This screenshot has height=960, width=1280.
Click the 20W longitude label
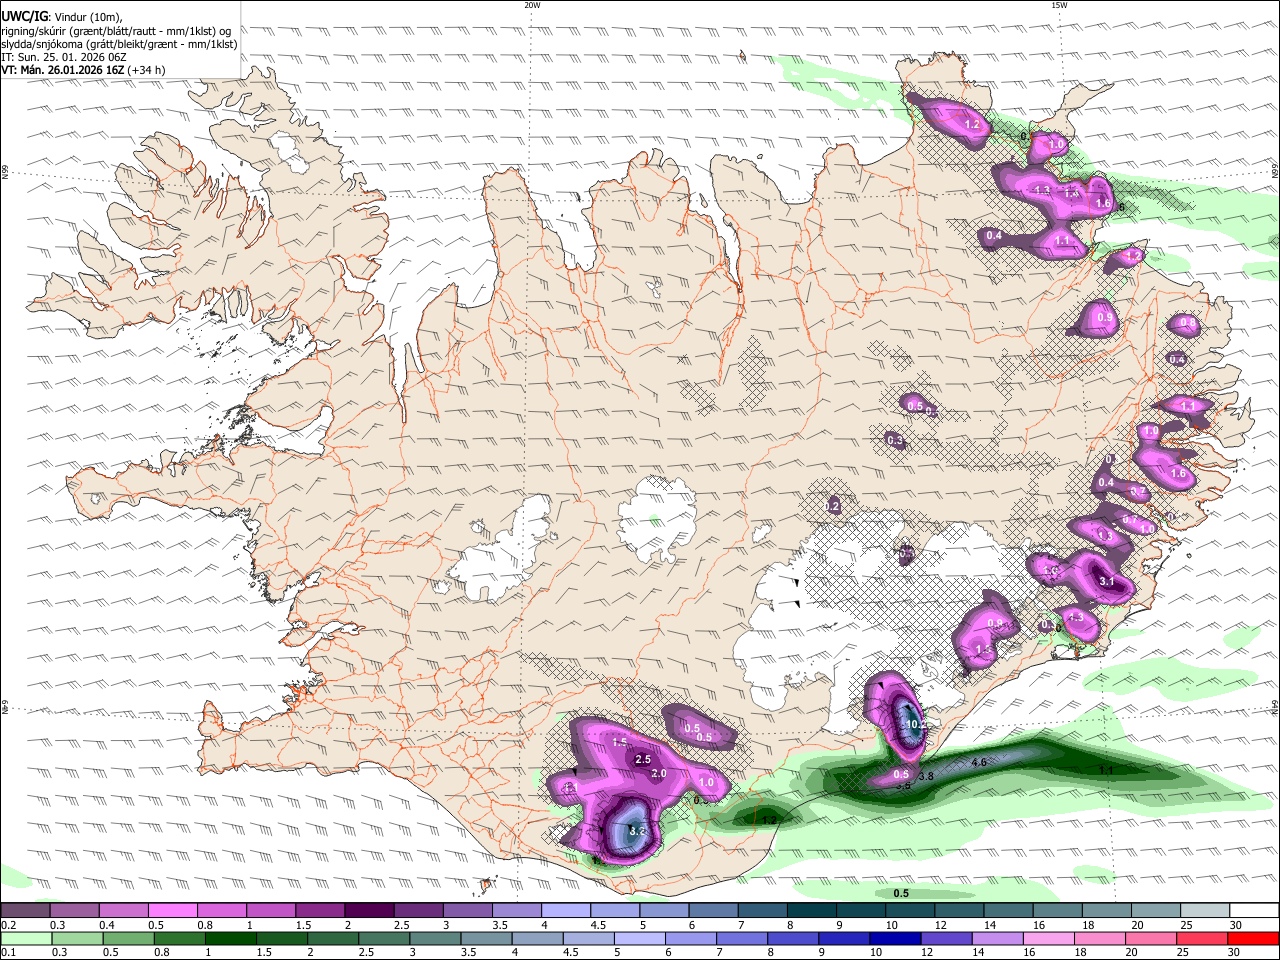tap(532, 5)
